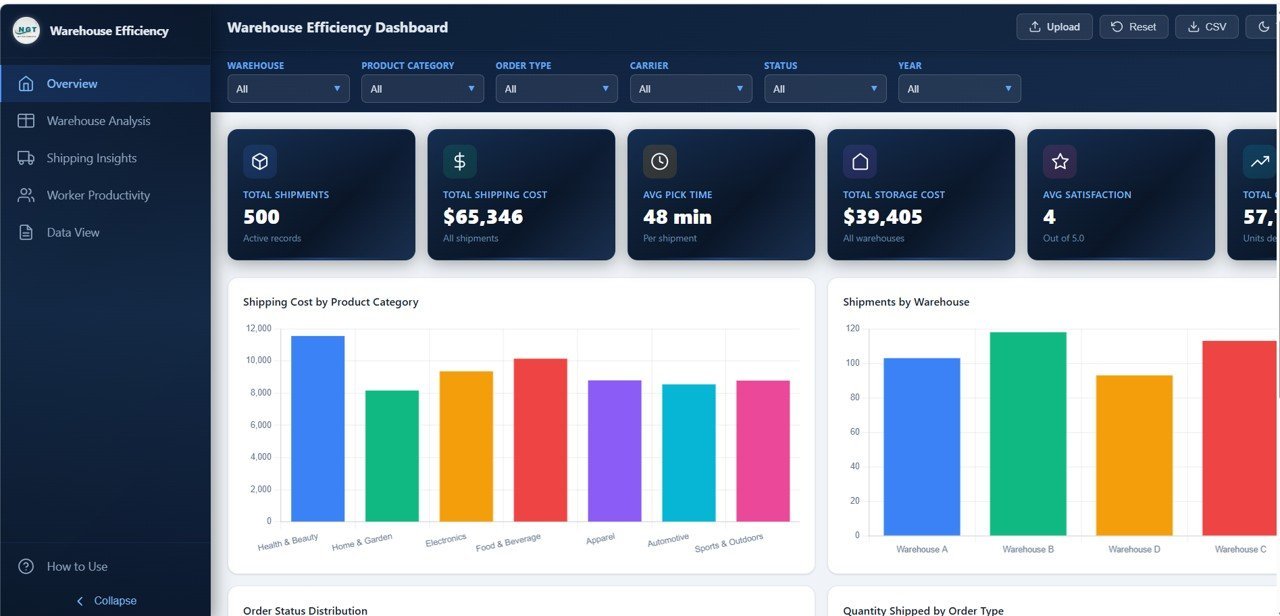
Task: Click the star icon on Avg Satisfaction card
Action: [x=1060, y=162]
